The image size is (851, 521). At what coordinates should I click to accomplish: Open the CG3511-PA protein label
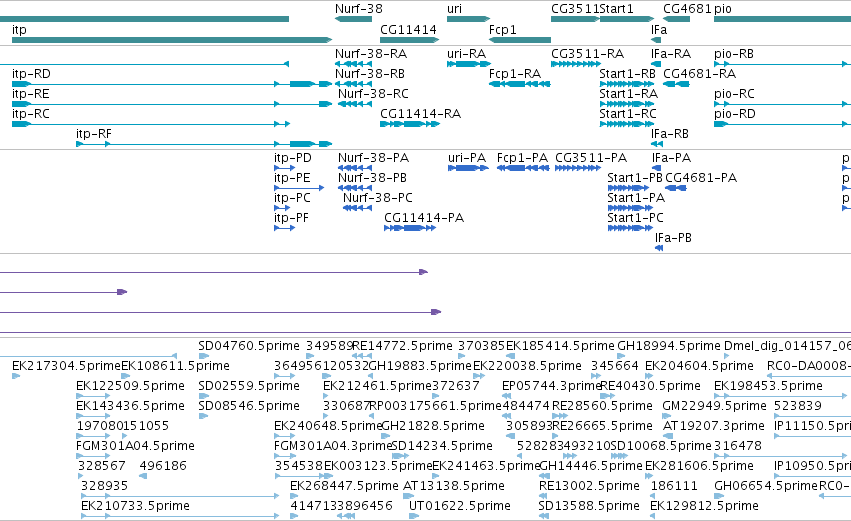590,158
